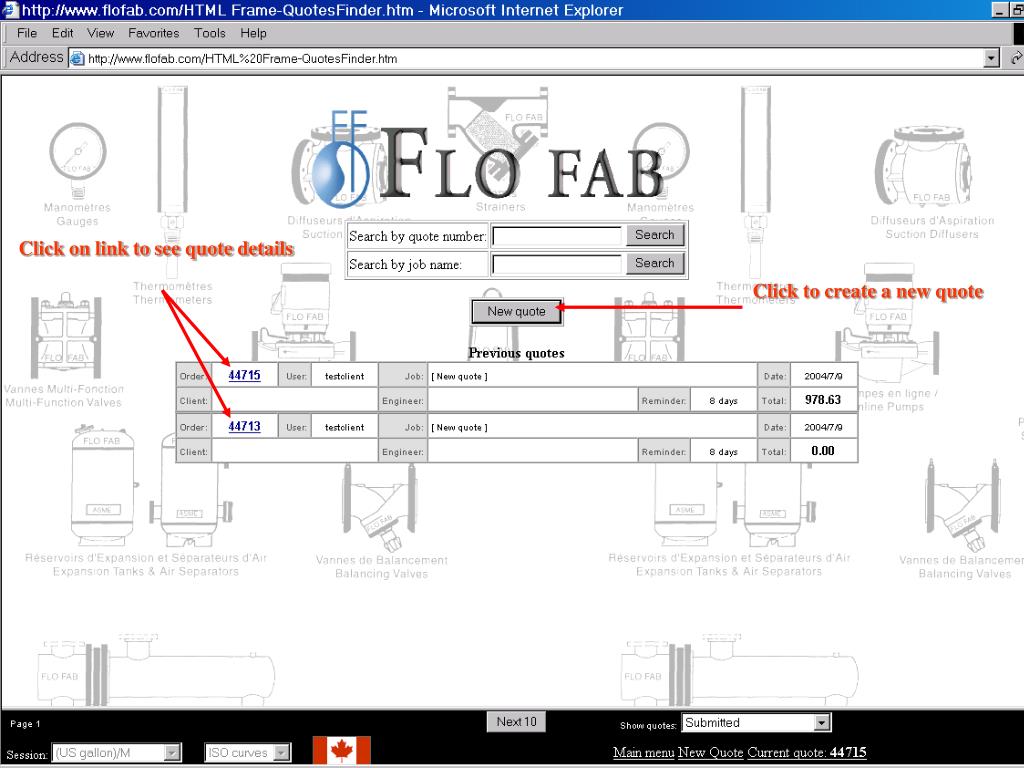This screenshot has width=1024, height=768.
Task: Open quote order 44713 link
Action: tap(244, 426)
